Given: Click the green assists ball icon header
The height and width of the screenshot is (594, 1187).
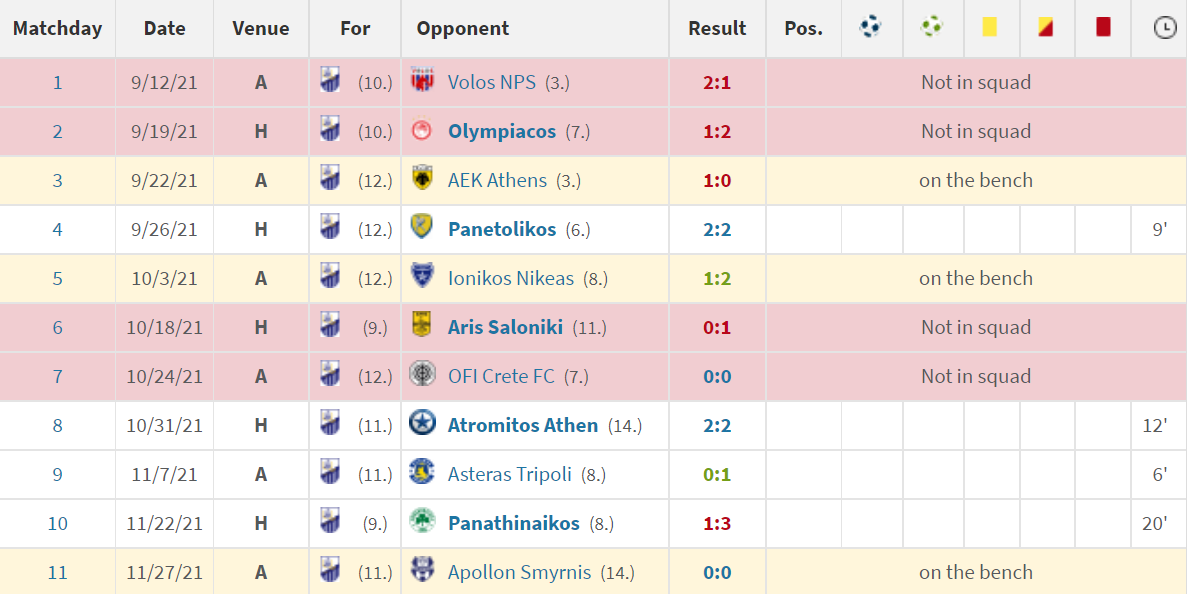Looking at the screenshot, I should click(x=932, y=27).
